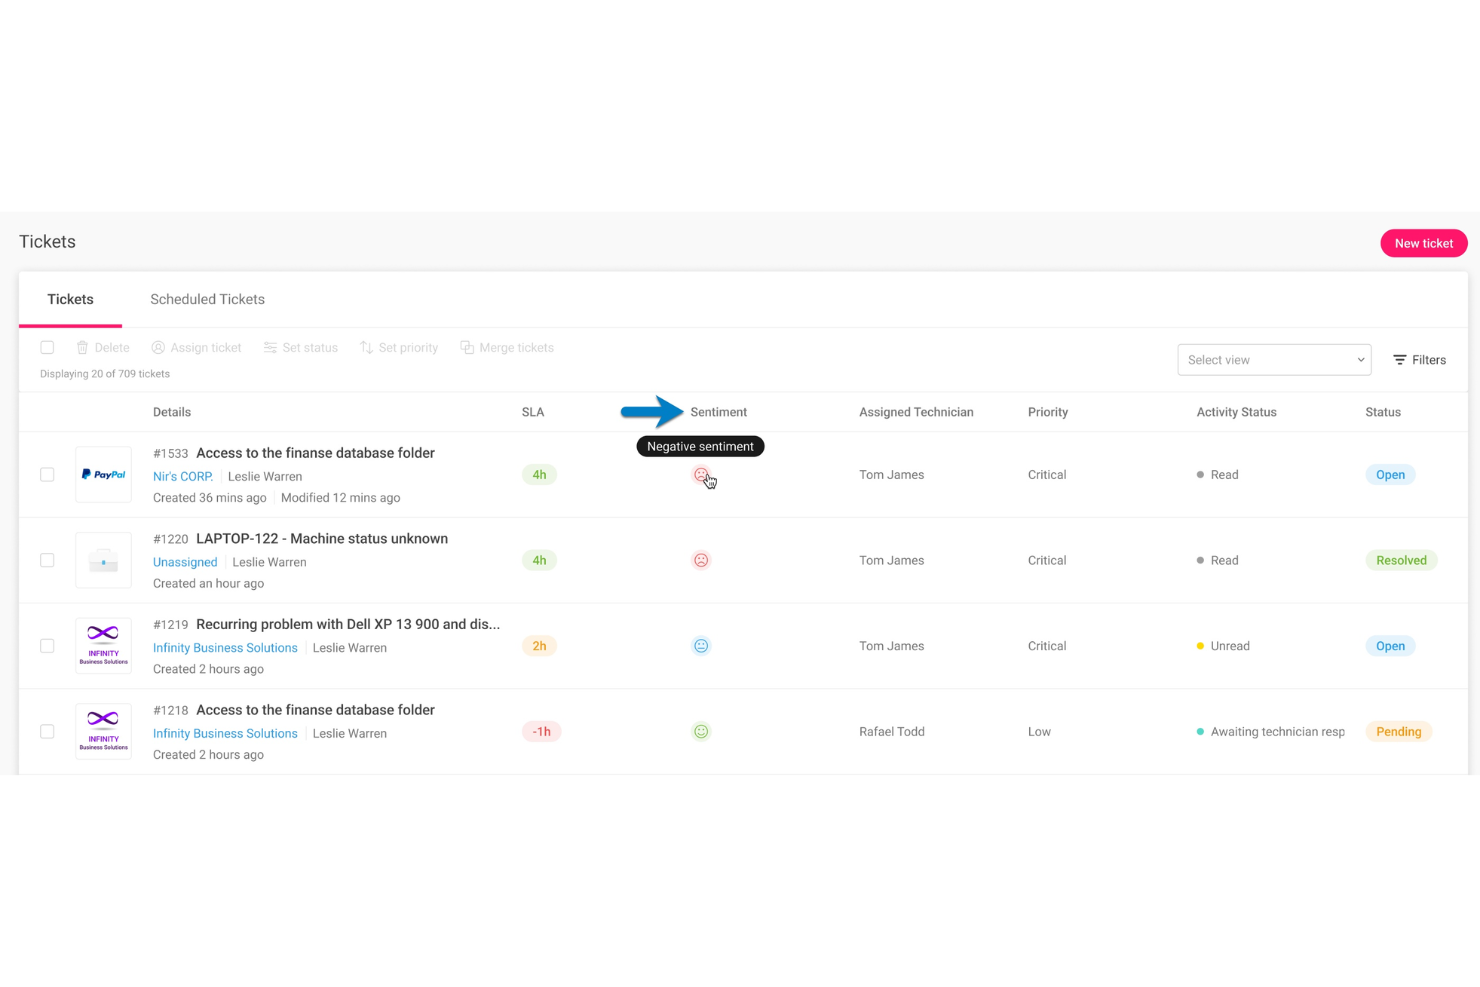1480x987 pixels.
Task: Click the Set priority sort icon
Action: [367, 347]
